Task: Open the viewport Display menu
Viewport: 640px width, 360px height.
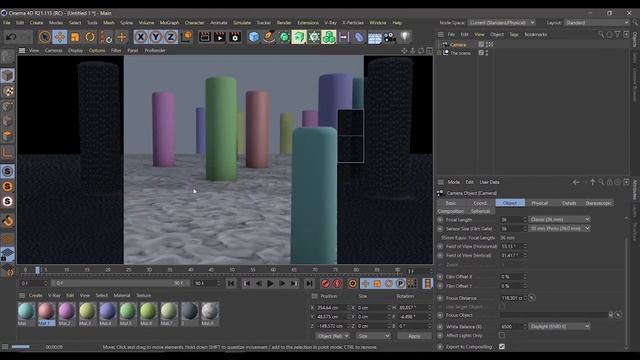Action: click(75, 51)
